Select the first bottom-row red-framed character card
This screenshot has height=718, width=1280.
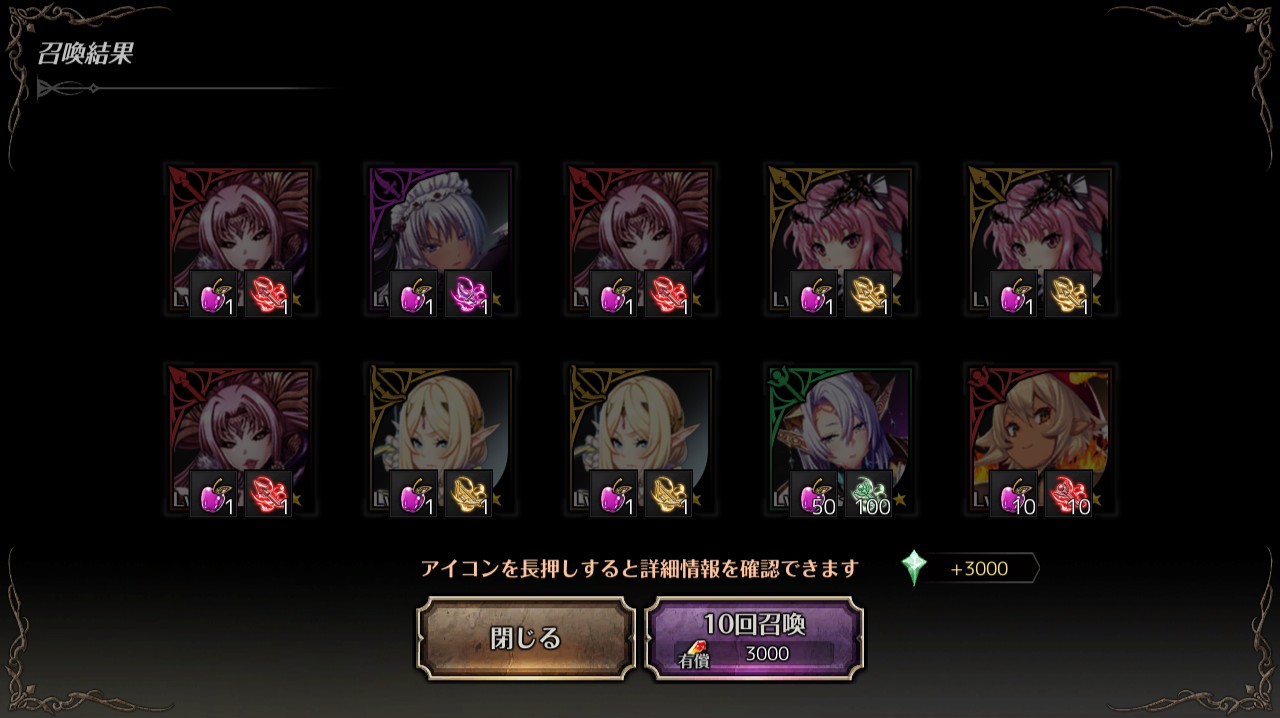pyautogui.click(x=241, y=440)
